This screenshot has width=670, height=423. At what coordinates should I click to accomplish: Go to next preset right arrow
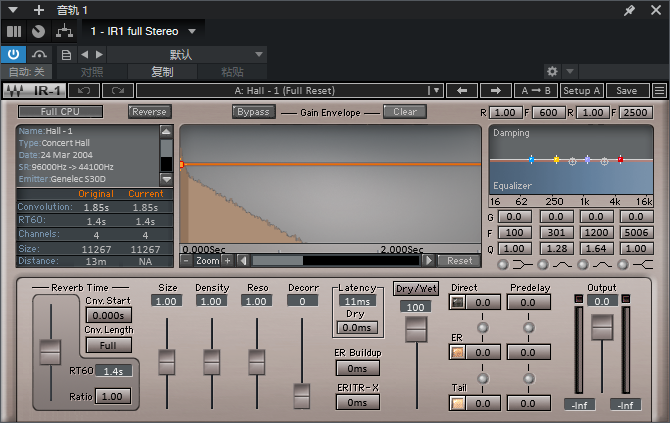99,54
